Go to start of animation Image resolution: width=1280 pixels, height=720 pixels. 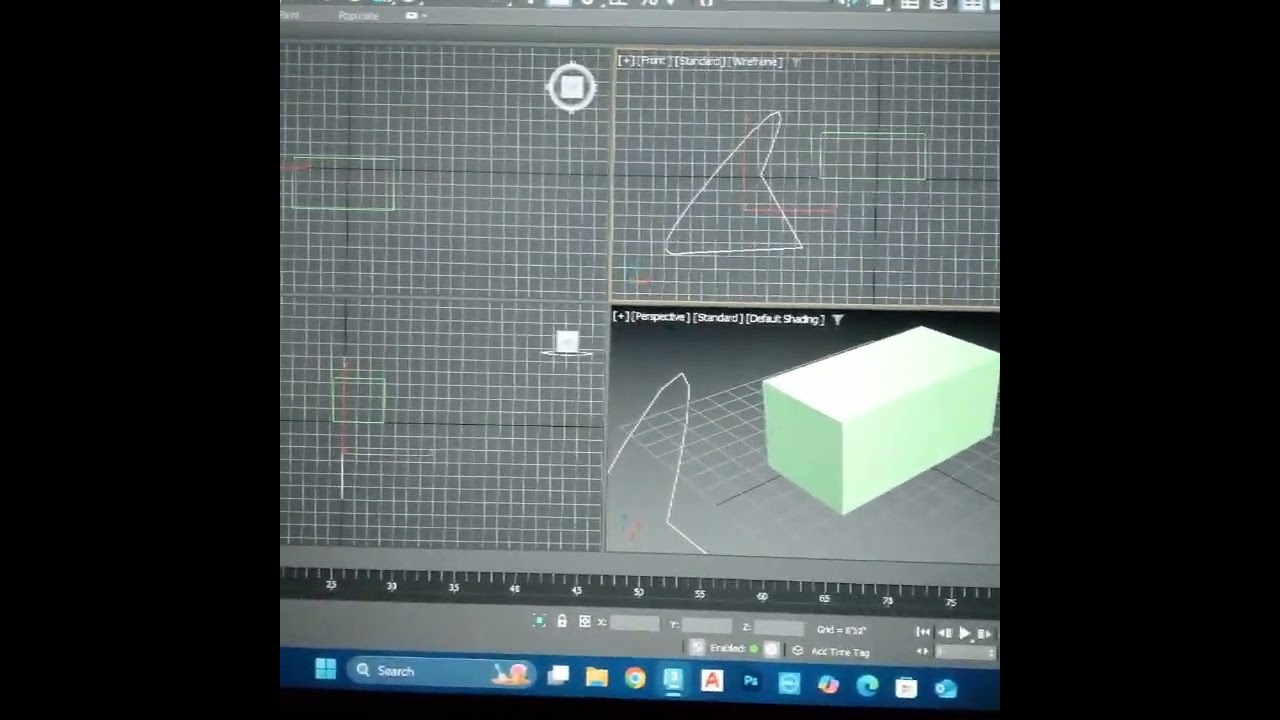(x=923, y=632)
